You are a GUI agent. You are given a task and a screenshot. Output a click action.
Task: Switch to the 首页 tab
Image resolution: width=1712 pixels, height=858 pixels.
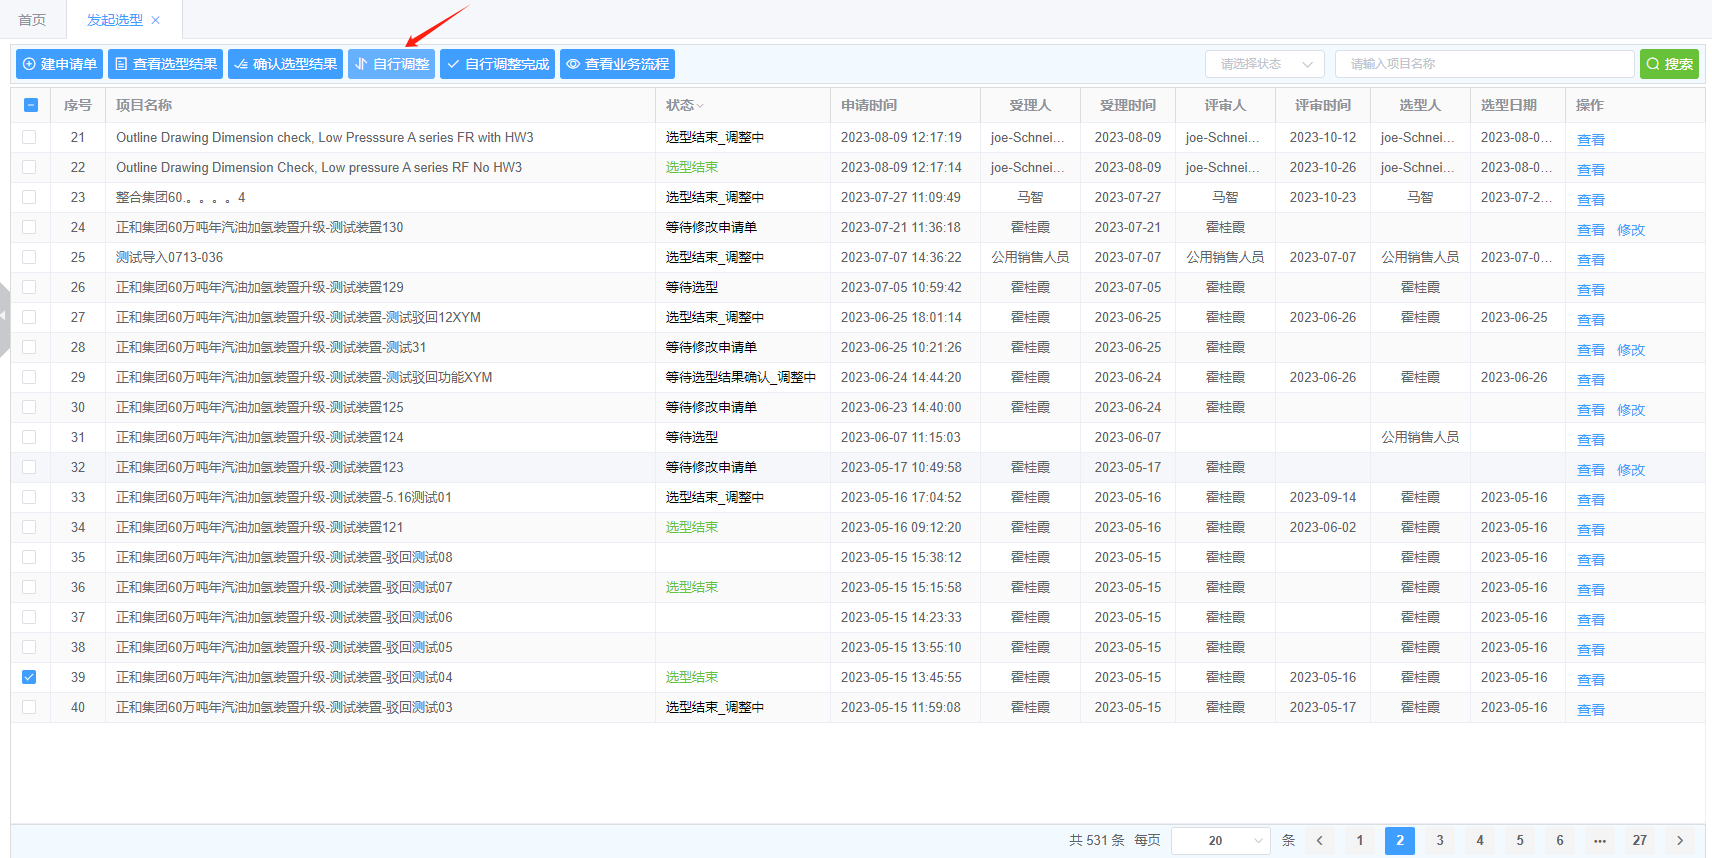point(32,20)
